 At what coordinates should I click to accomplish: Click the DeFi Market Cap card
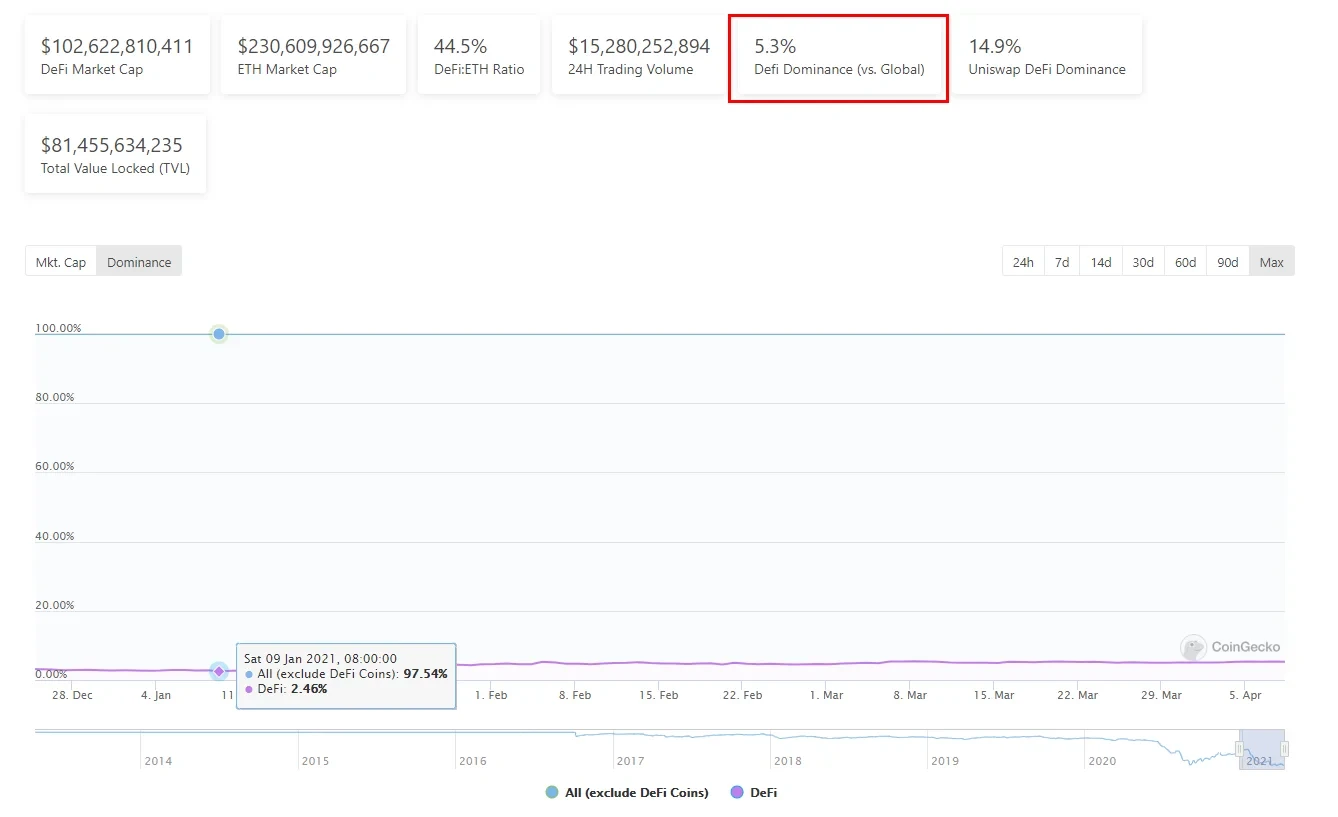point(117,56)
